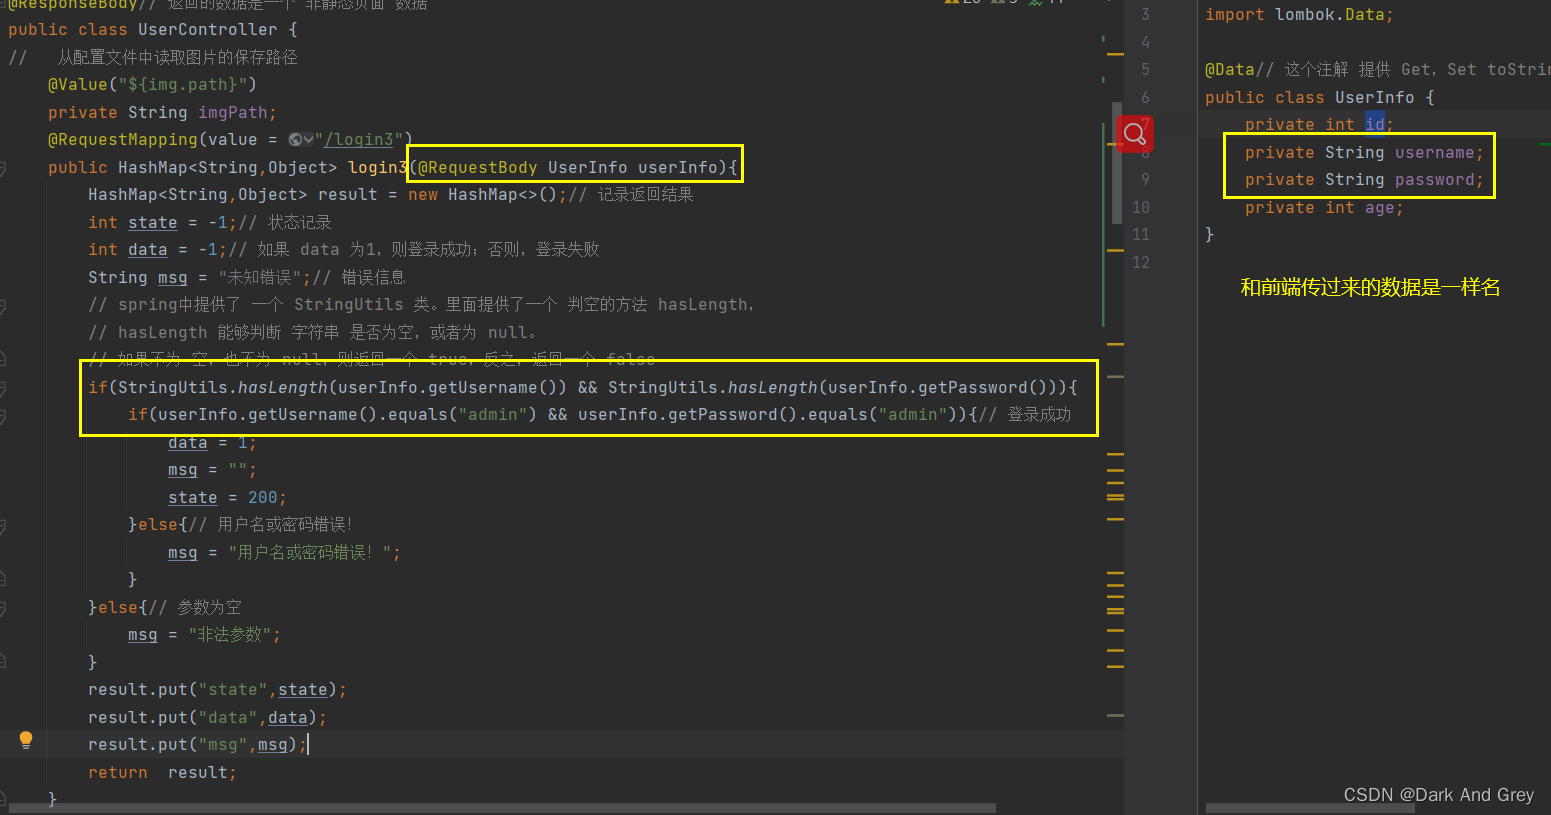Click the globe icon before "/login3"
1551x815 pixels.
[x=295, y=140]
